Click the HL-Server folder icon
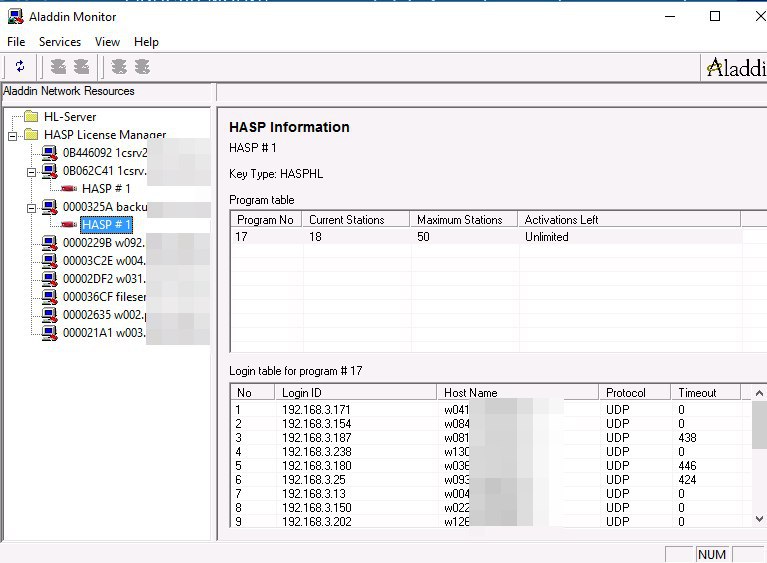The image size is (767, 563). (31, 116)
